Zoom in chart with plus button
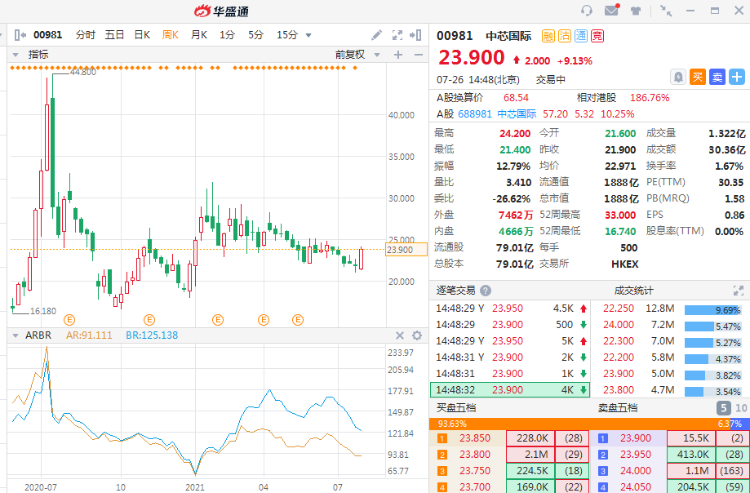Screen dimensions: 750x493 (x=398, y=54)
